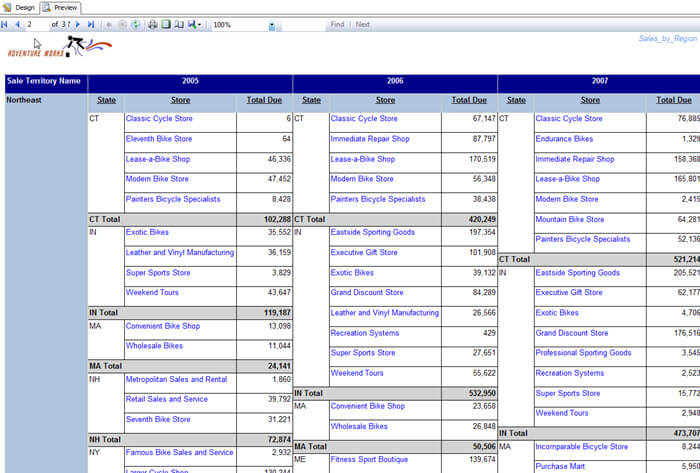
Task: Refresh the report preview
Action: pos(135,25)
